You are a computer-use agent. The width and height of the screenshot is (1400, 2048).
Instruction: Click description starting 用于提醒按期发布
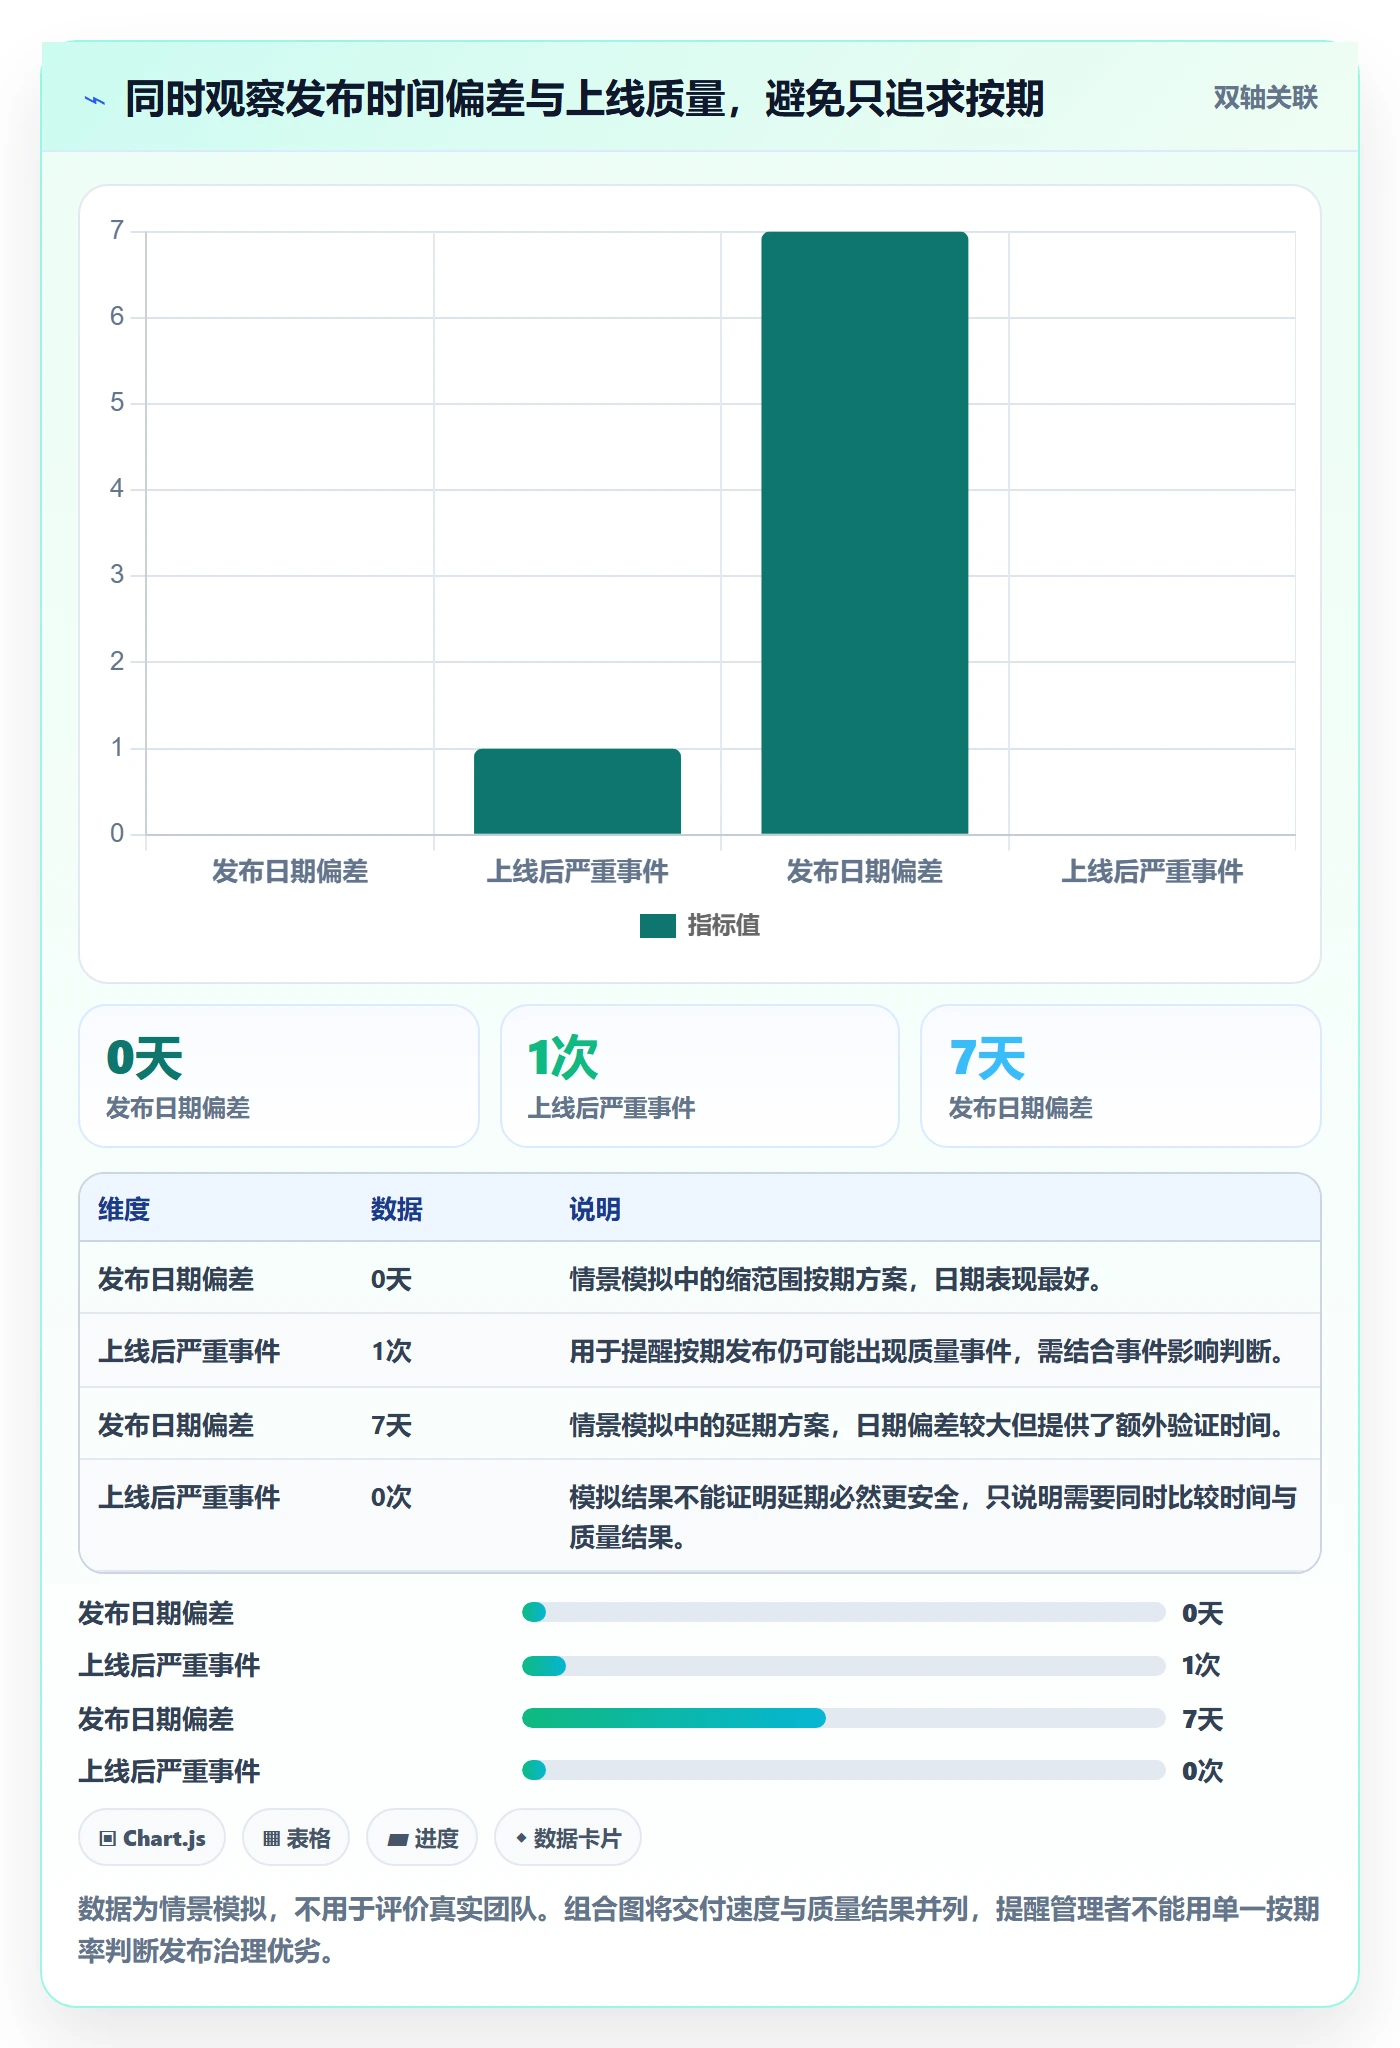[x=927, y=1351]
